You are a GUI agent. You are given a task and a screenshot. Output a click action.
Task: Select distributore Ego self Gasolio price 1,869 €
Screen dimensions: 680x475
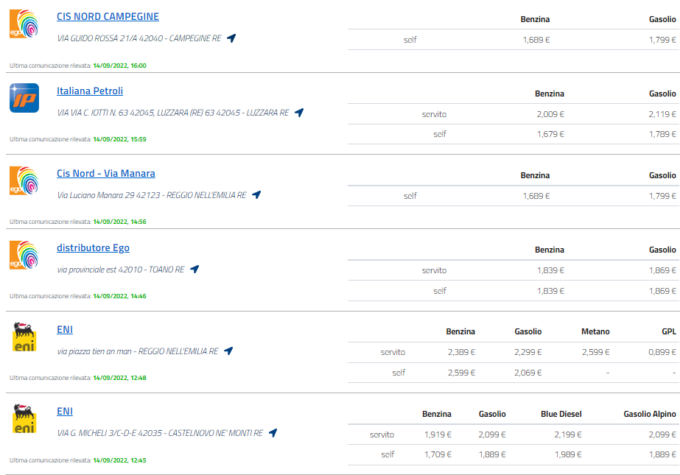[662, 291]
